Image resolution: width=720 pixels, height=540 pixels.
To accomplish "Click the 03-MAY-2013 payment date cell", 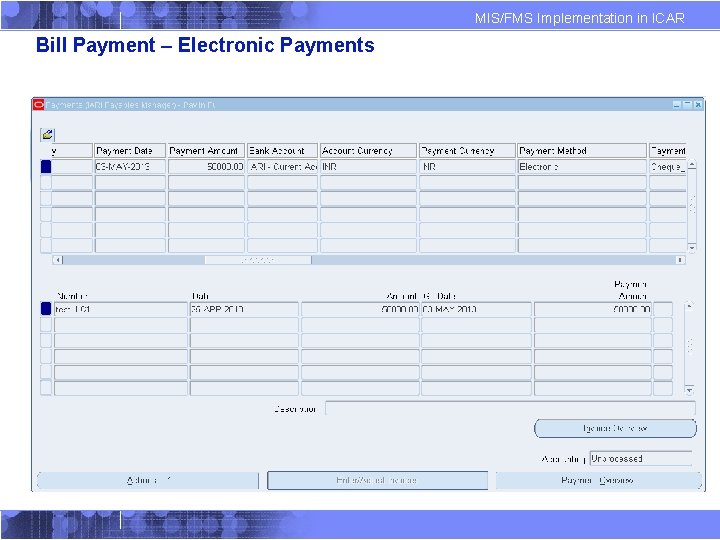I will (130, 167).
